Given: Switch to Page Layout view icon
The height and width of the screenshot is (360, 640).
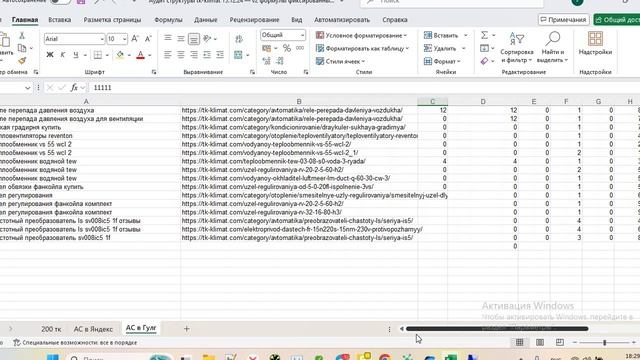Looking at the screenshot, I should [x=540, y=342].
